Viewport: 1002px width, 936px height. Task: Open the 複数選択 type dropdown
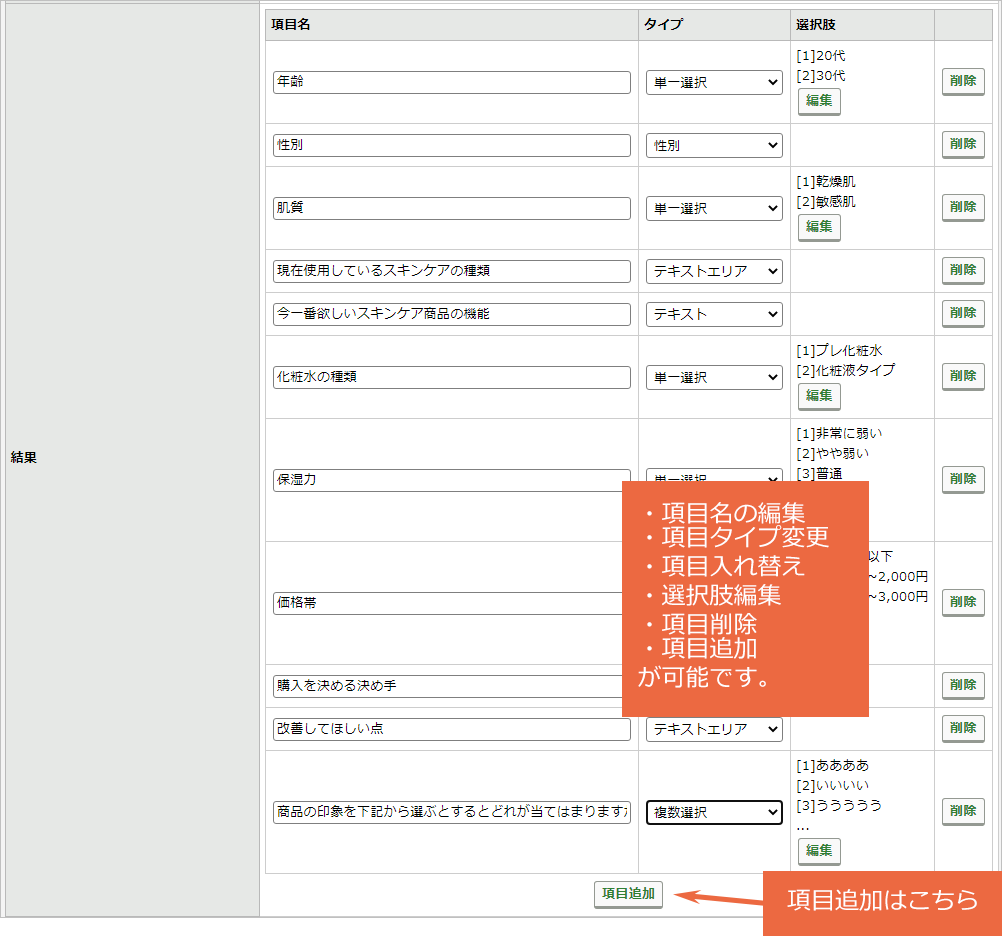click(714, 812)
